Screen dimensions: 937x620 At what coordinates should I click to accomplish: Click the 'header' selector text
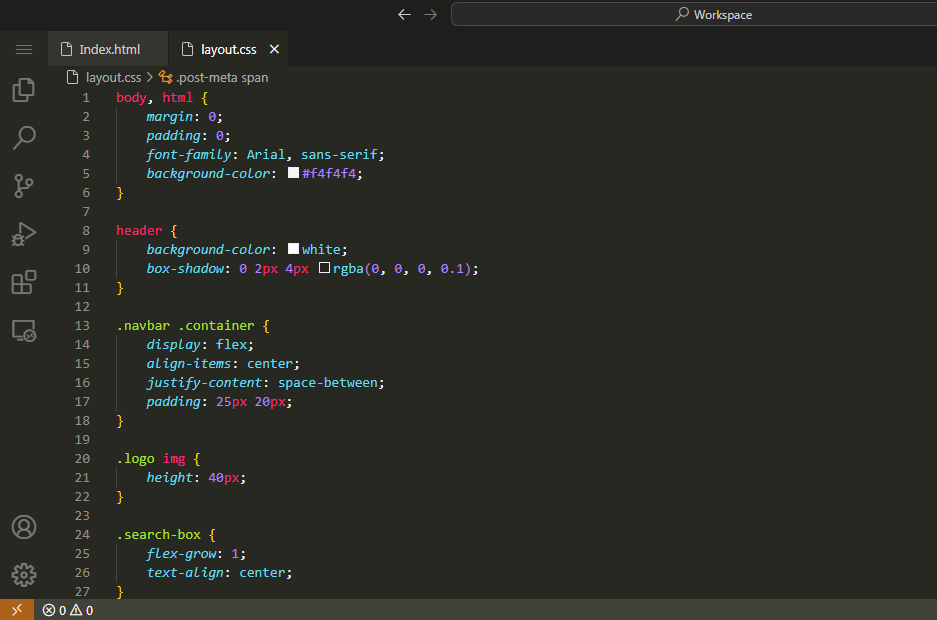pos(139,231)
